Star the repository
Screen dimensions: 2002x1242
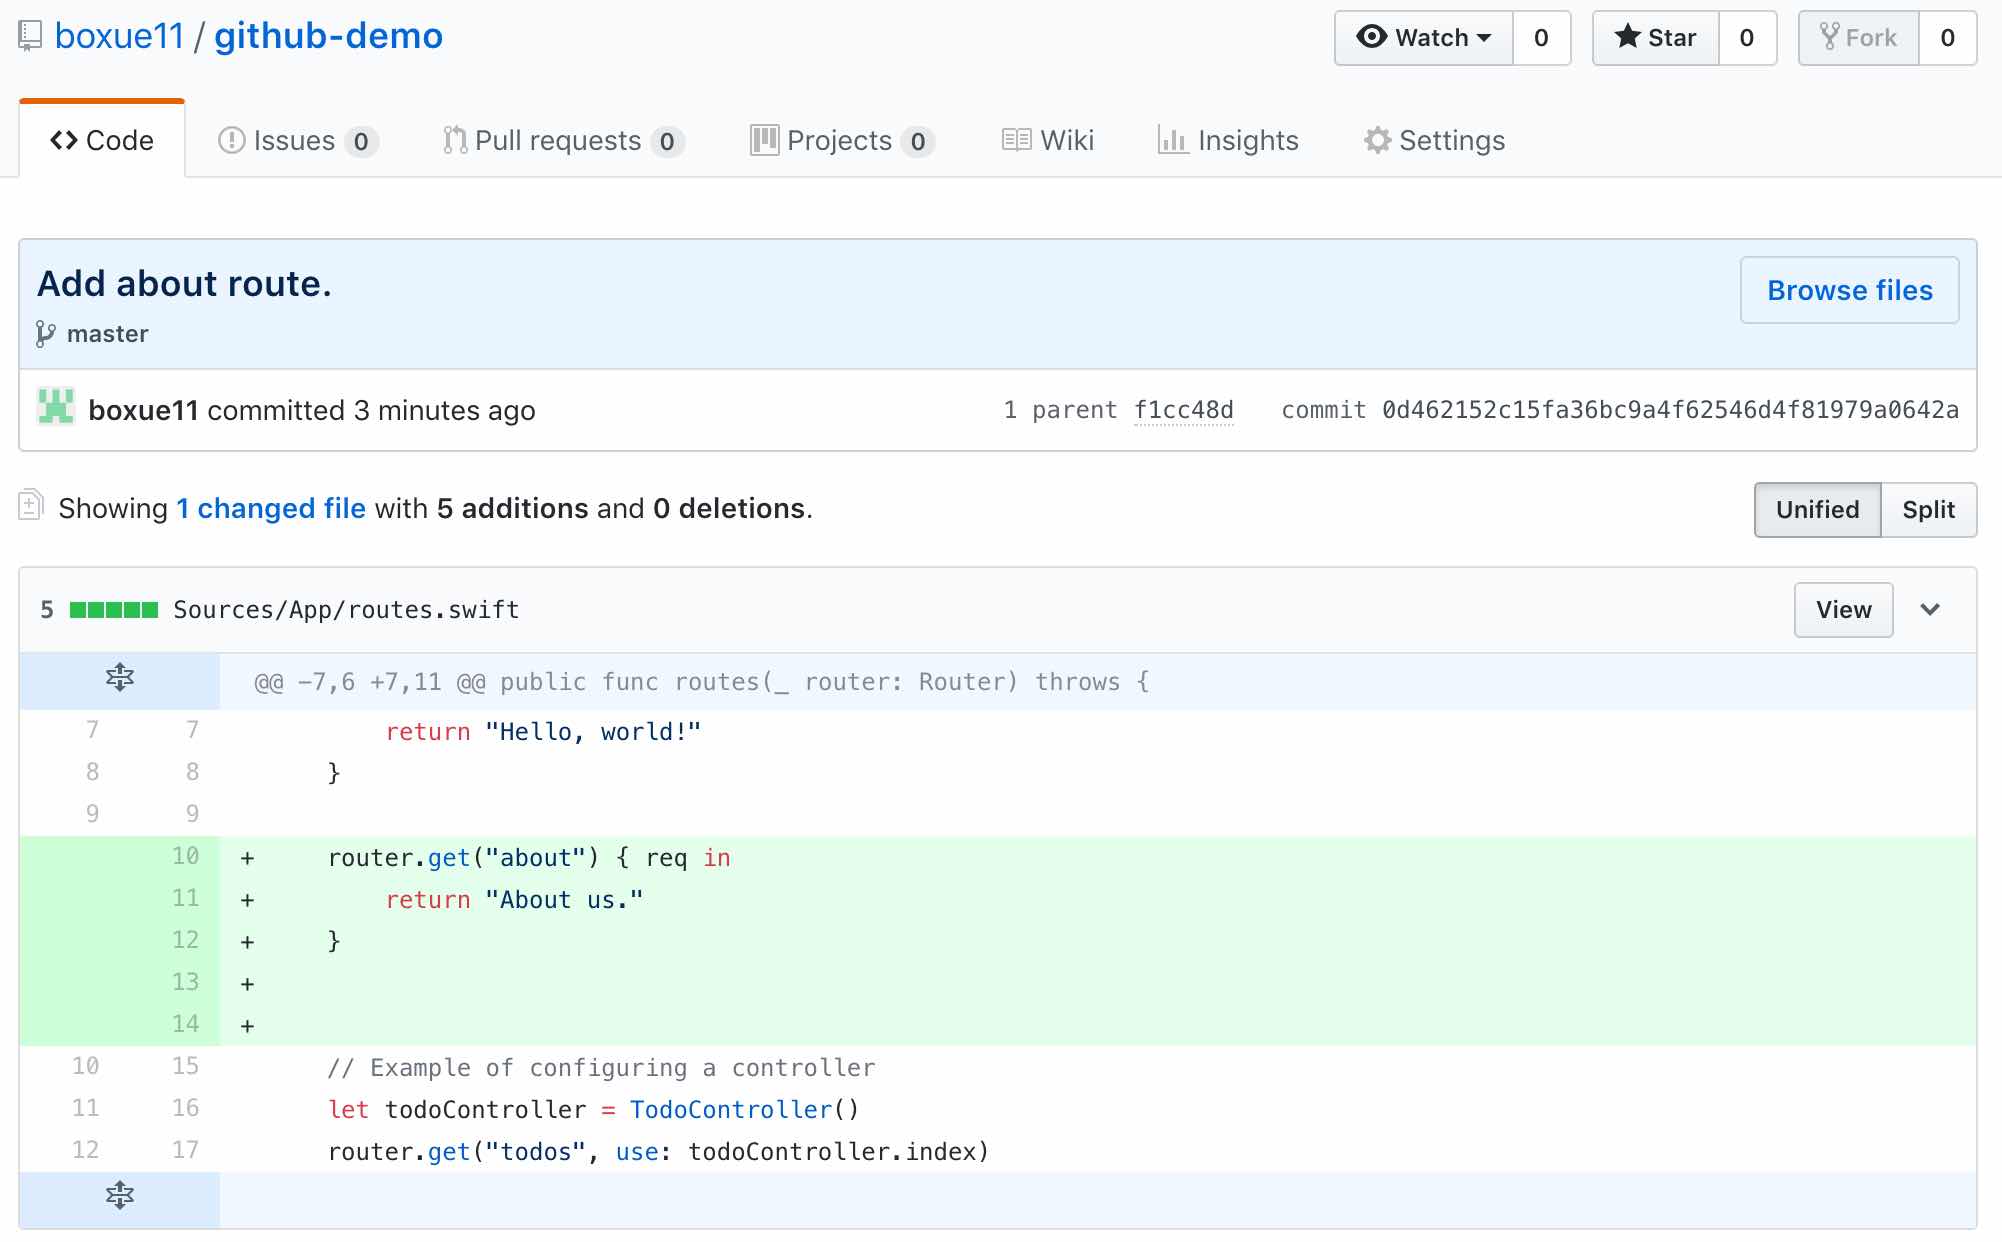[1656, 38]
